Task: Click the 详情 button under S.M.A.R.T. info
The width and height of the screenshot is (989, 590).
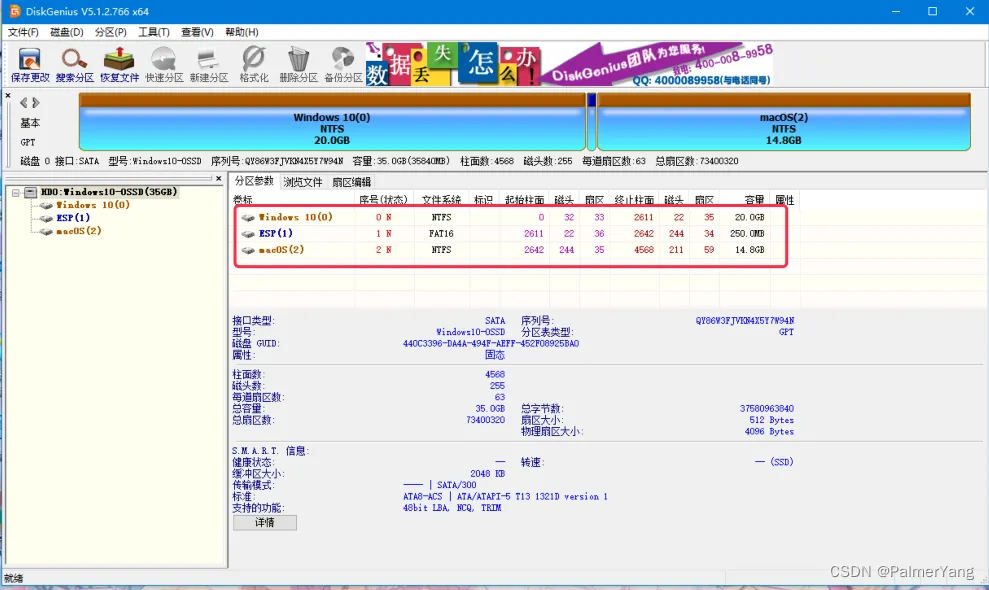Action: pyautogui.click(x=264, y=523)
